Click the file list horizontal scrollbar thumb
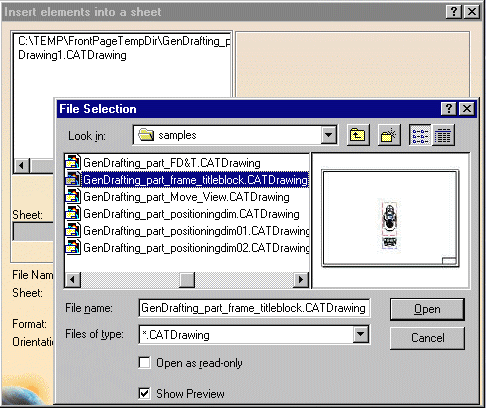This screenshot has height=408, width=486. point(187,279)
